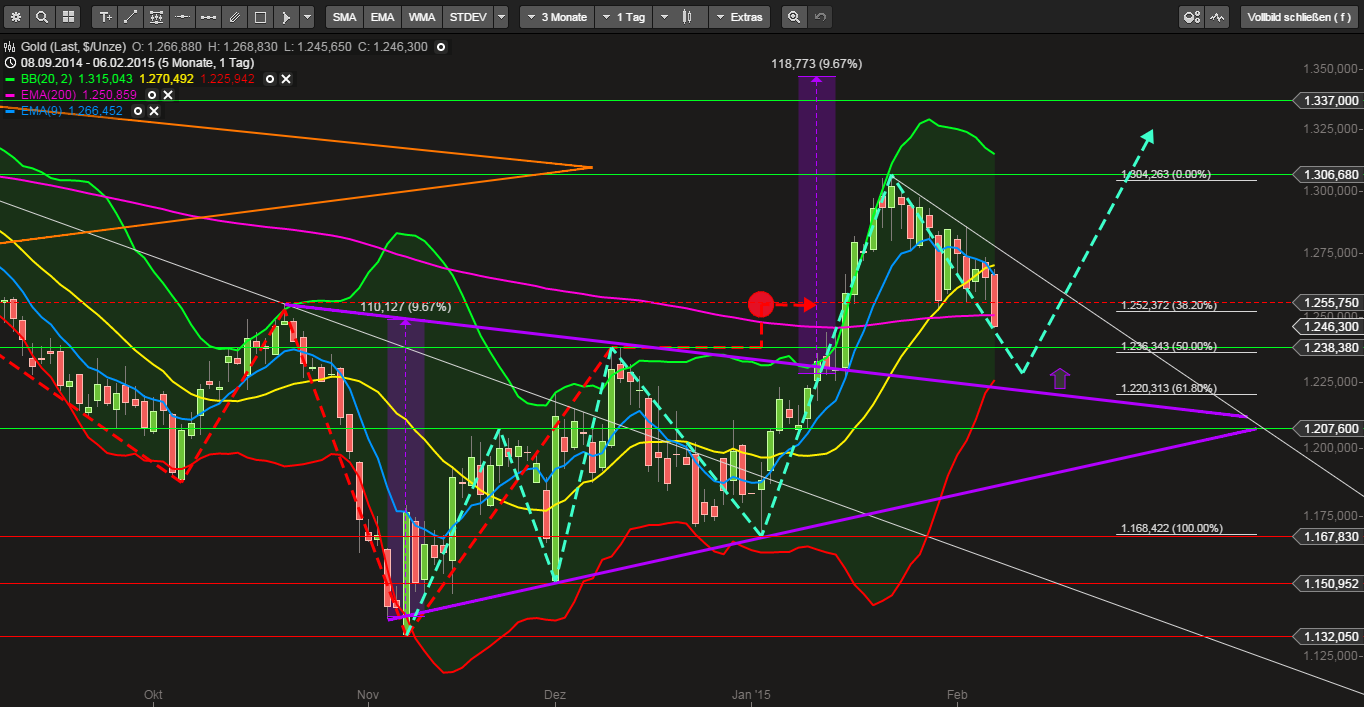Viewport: 1364px width, 707px height.
Task: Select the line segment tool
Action: 208,17
